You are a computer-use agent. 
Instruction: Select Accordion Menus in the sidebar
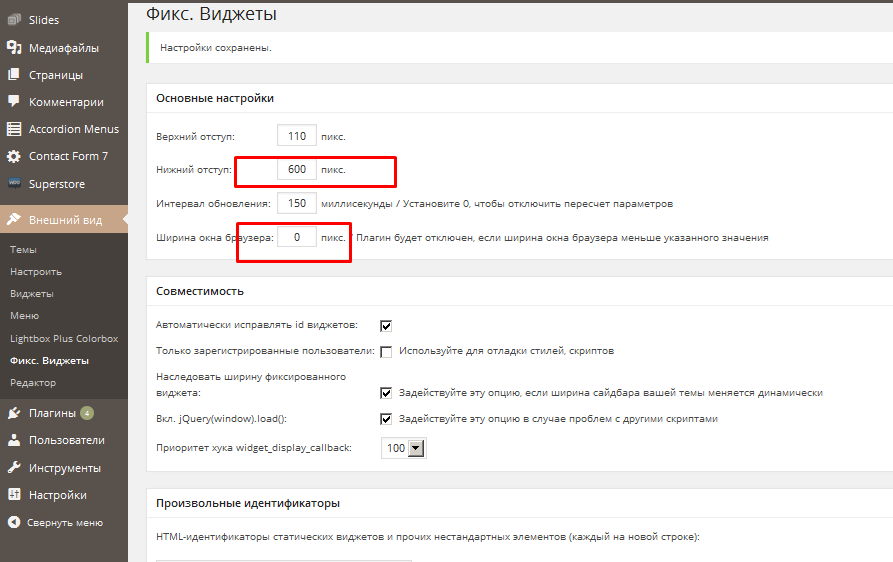click(x=73, y=129)
